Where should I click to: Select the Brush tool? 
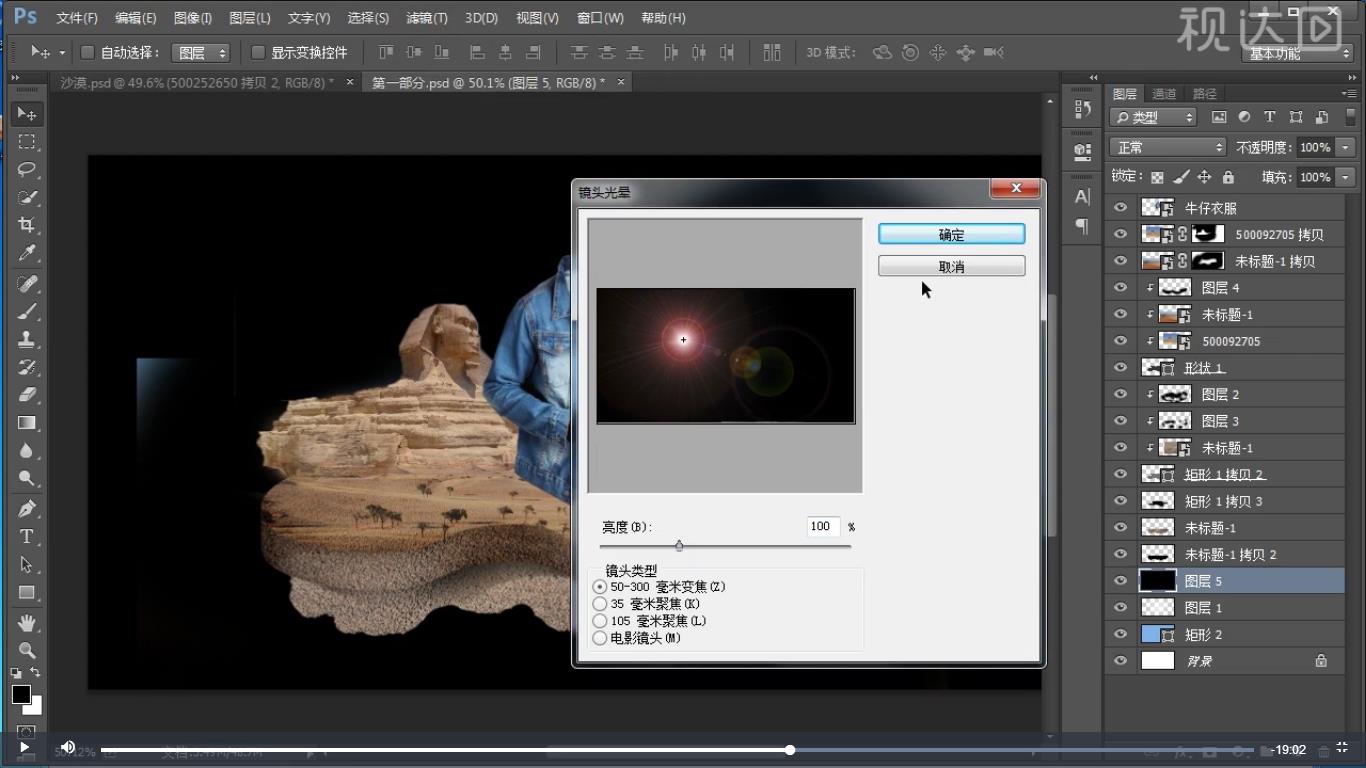27,311
